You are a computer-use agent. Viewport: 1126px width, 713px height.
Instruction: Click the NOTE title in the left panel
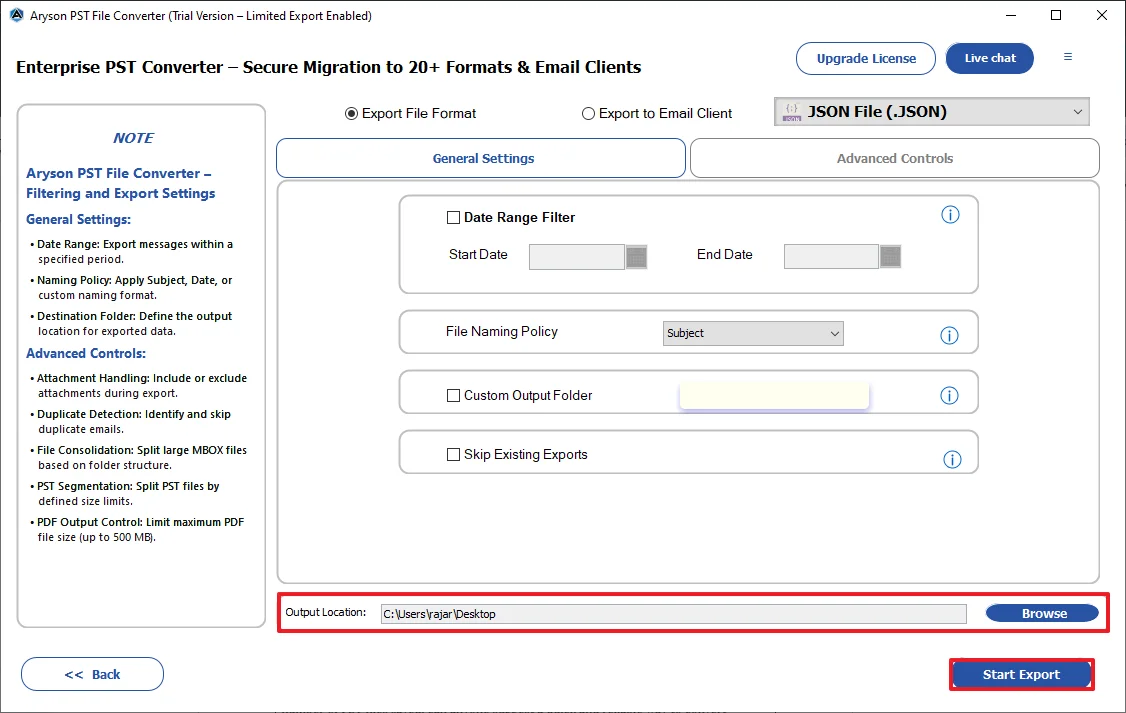134,138
